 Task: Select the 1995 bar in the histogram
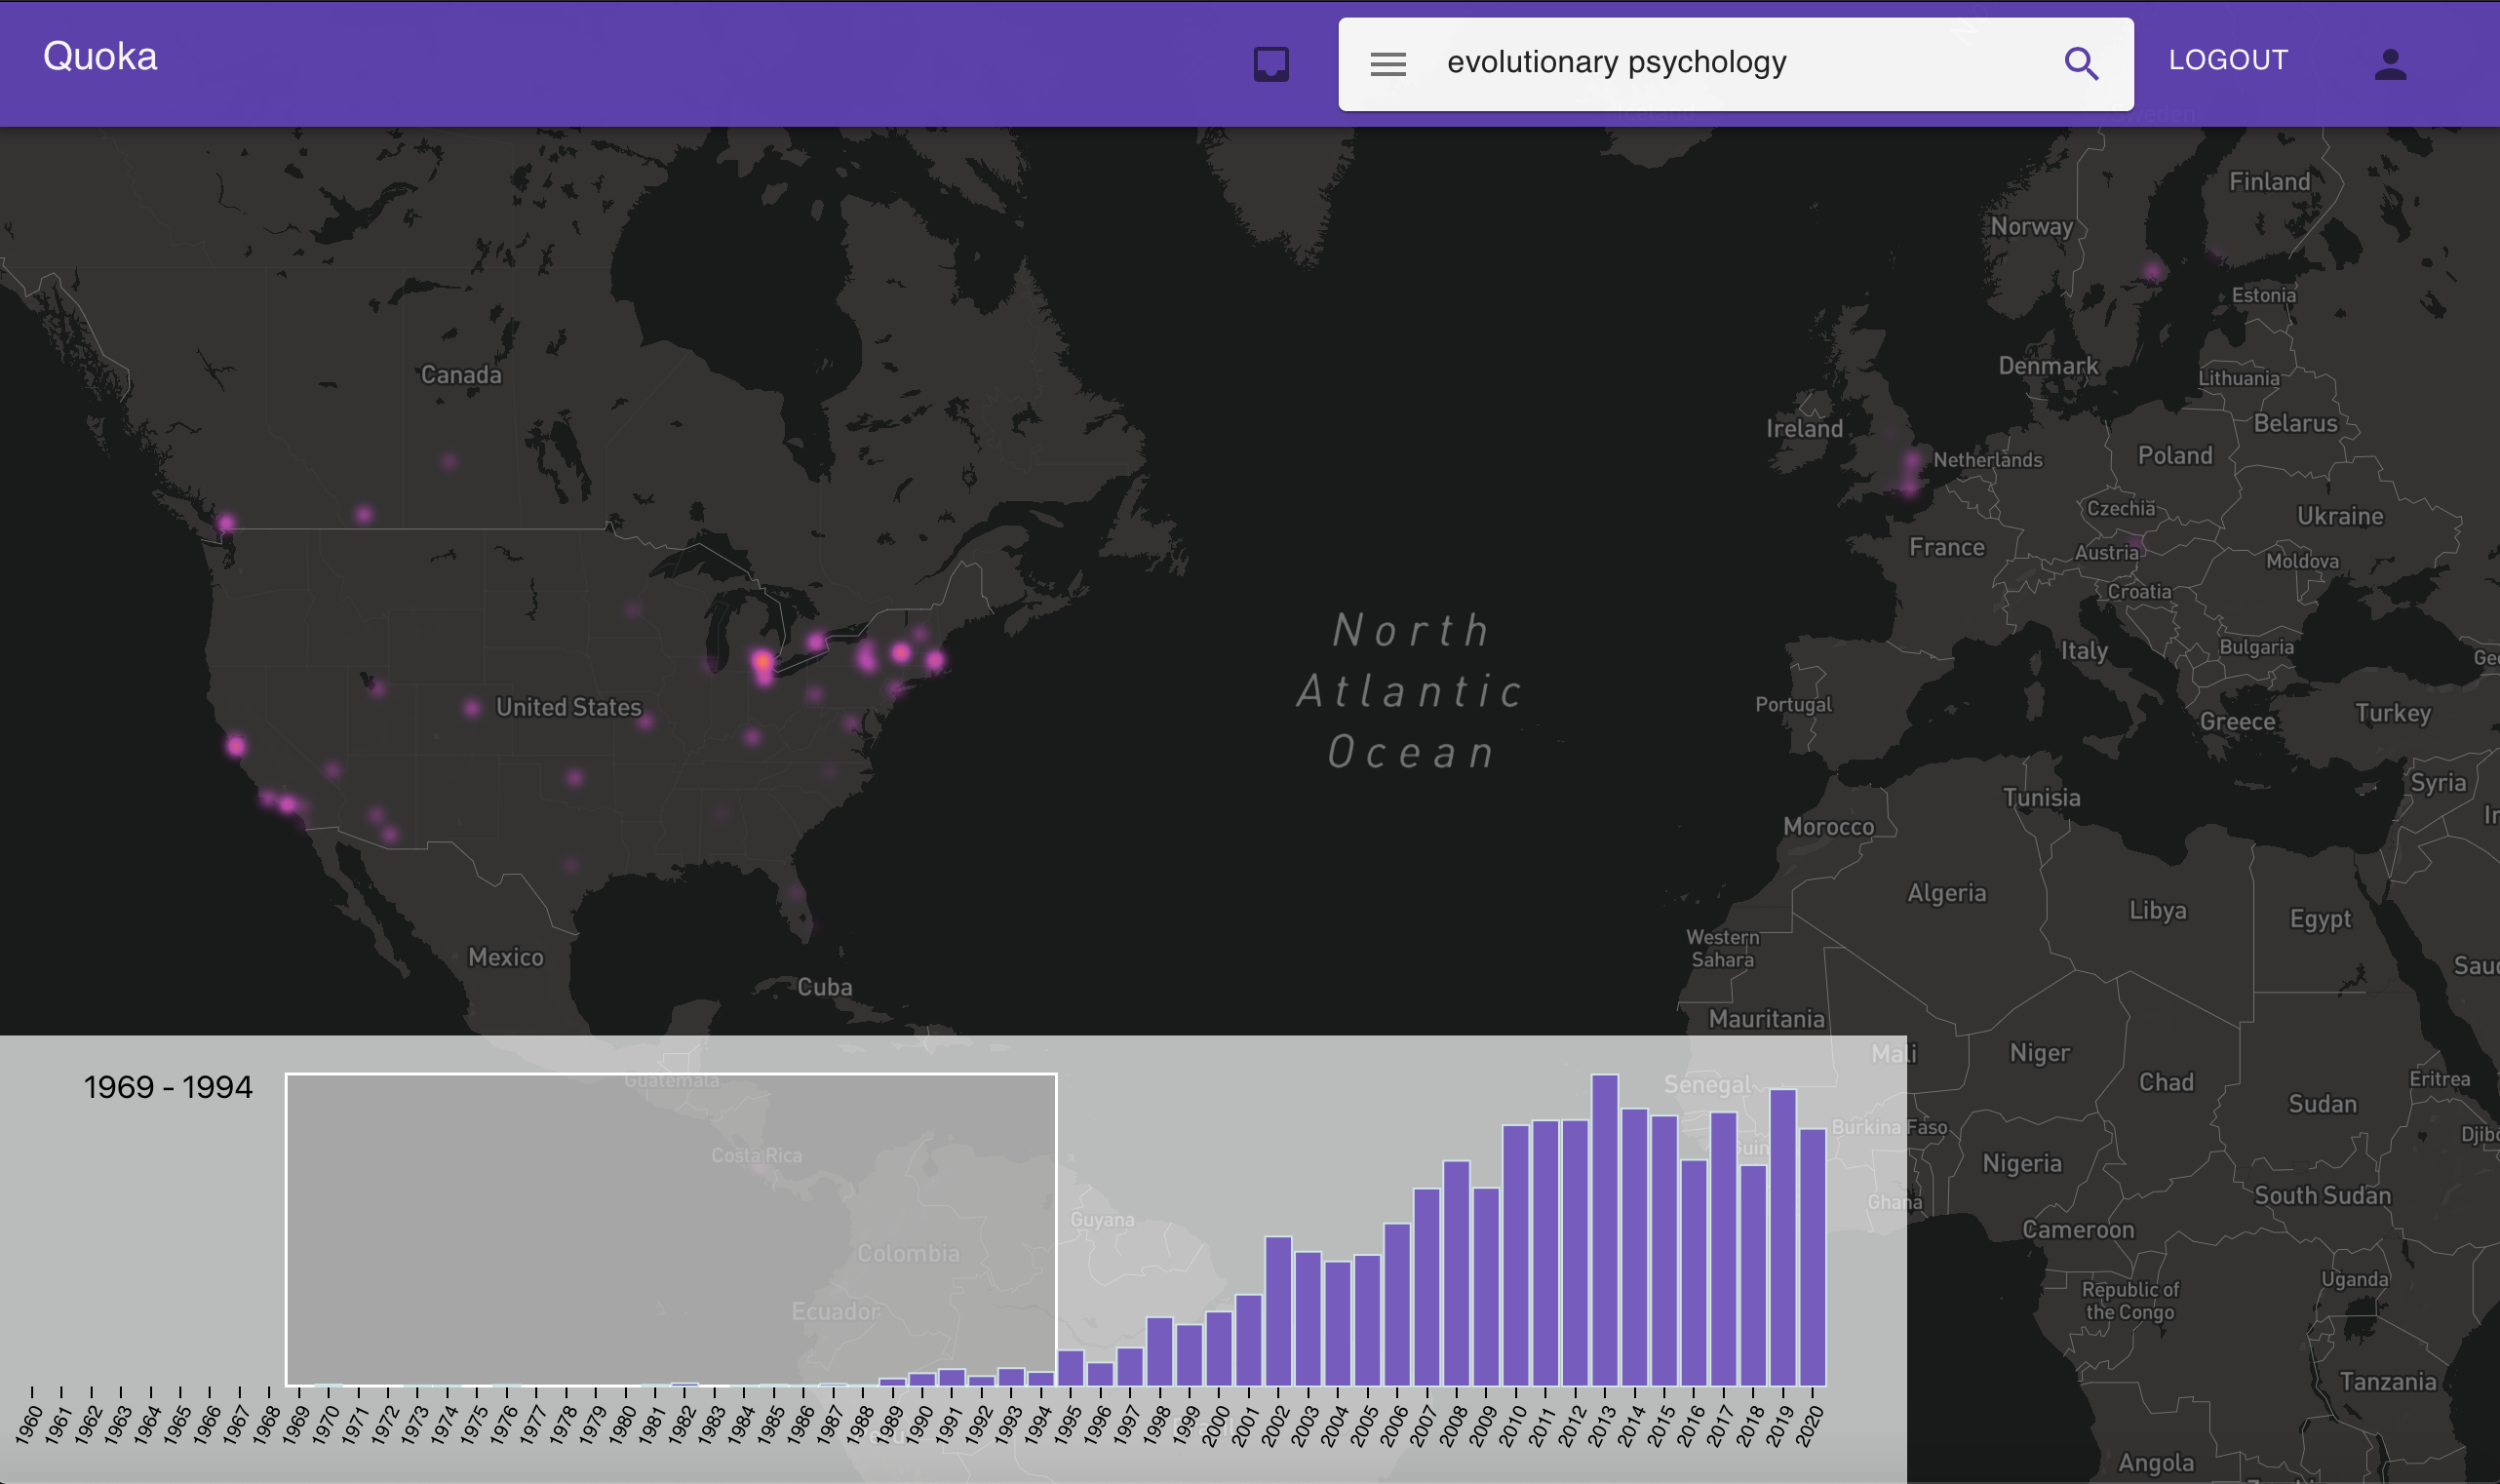point(1070,1368)
